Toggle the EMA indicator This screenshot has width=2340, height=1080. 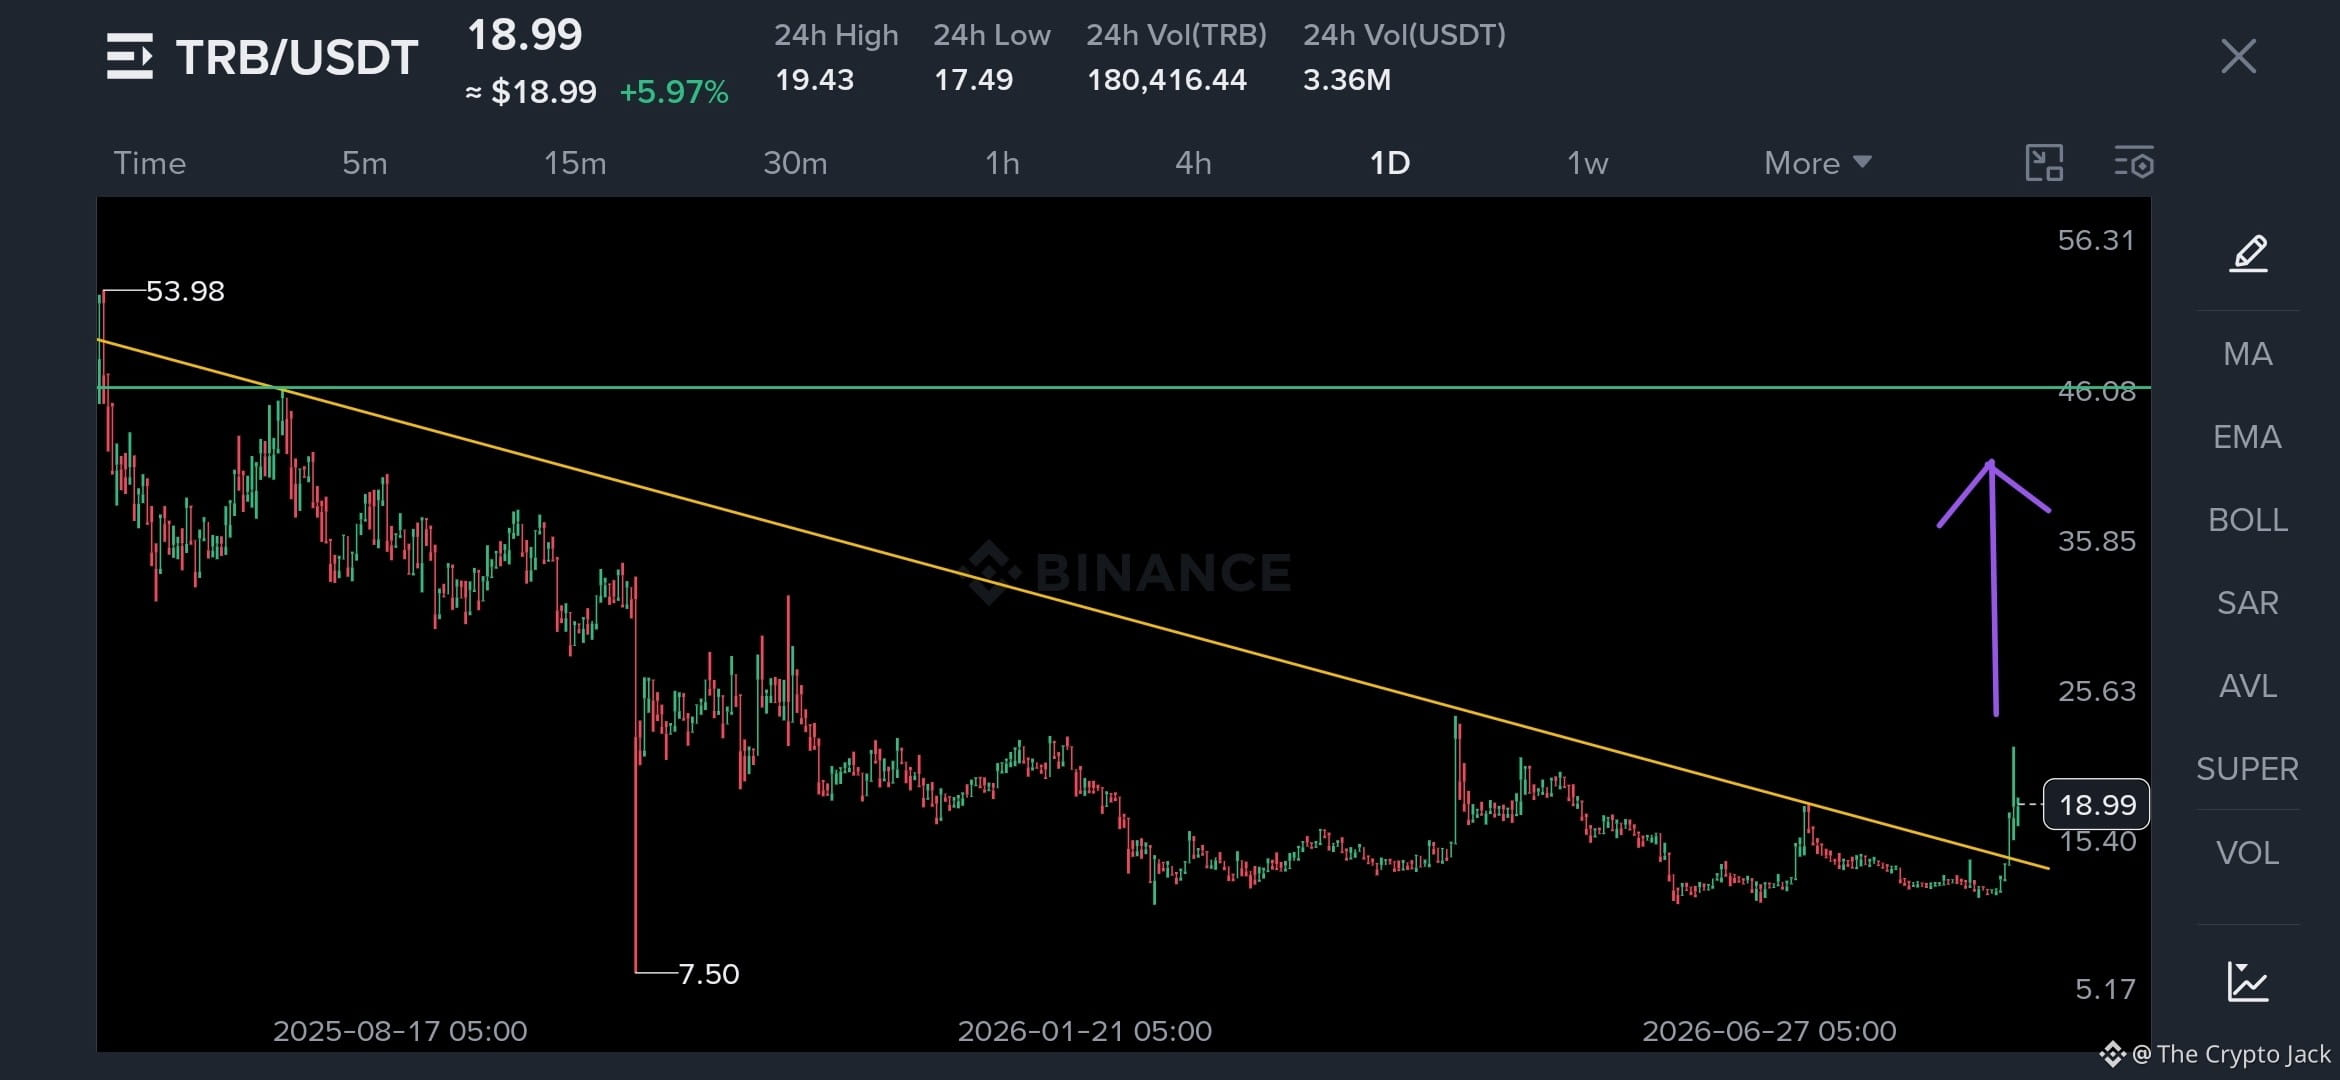click(2248, 437)
